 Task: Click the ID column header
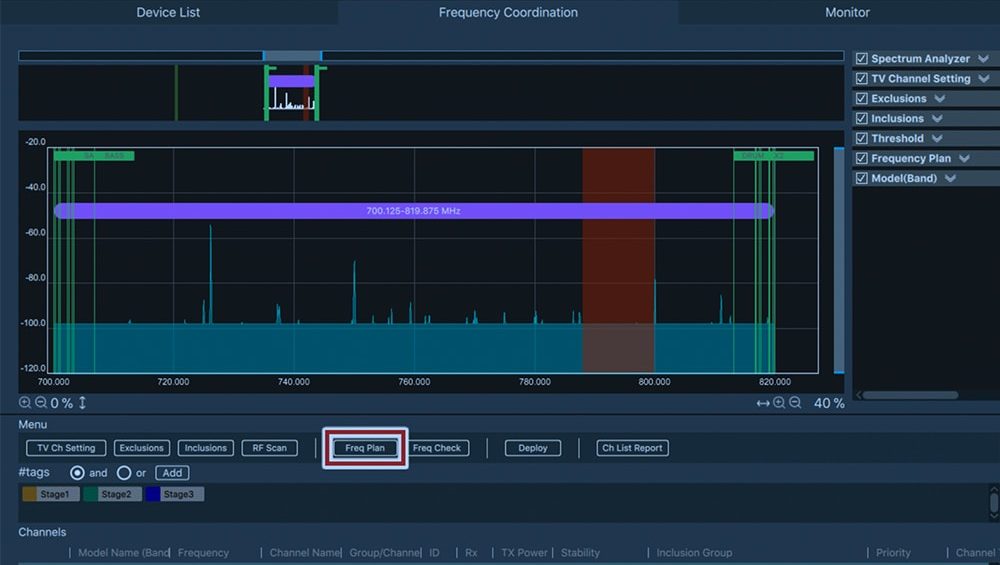(434, 552)
